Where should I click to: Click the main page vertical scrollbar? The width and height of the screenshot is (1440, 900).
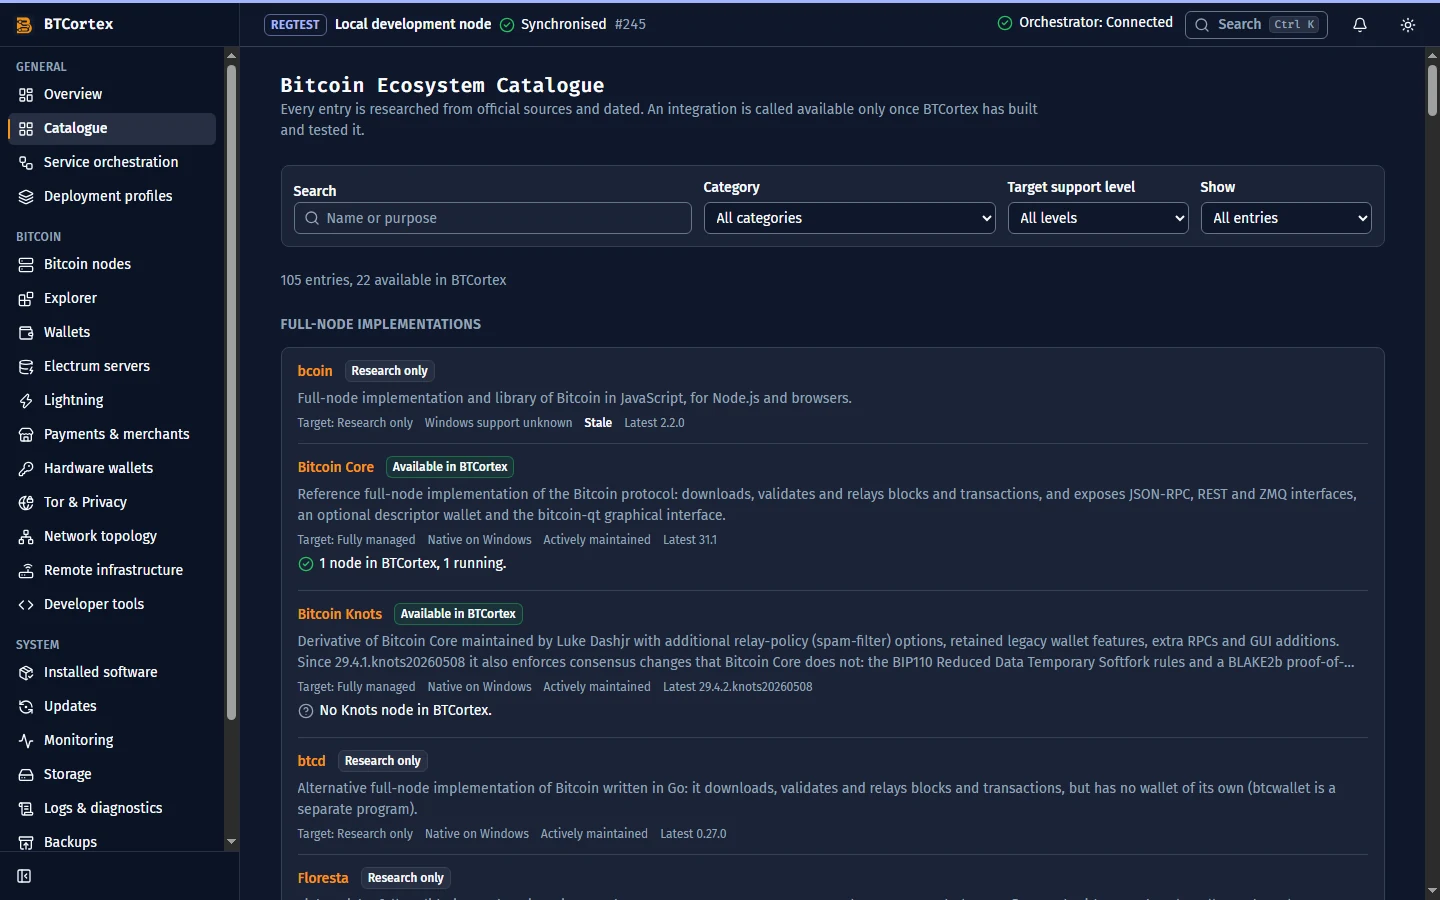[1432, 90]
